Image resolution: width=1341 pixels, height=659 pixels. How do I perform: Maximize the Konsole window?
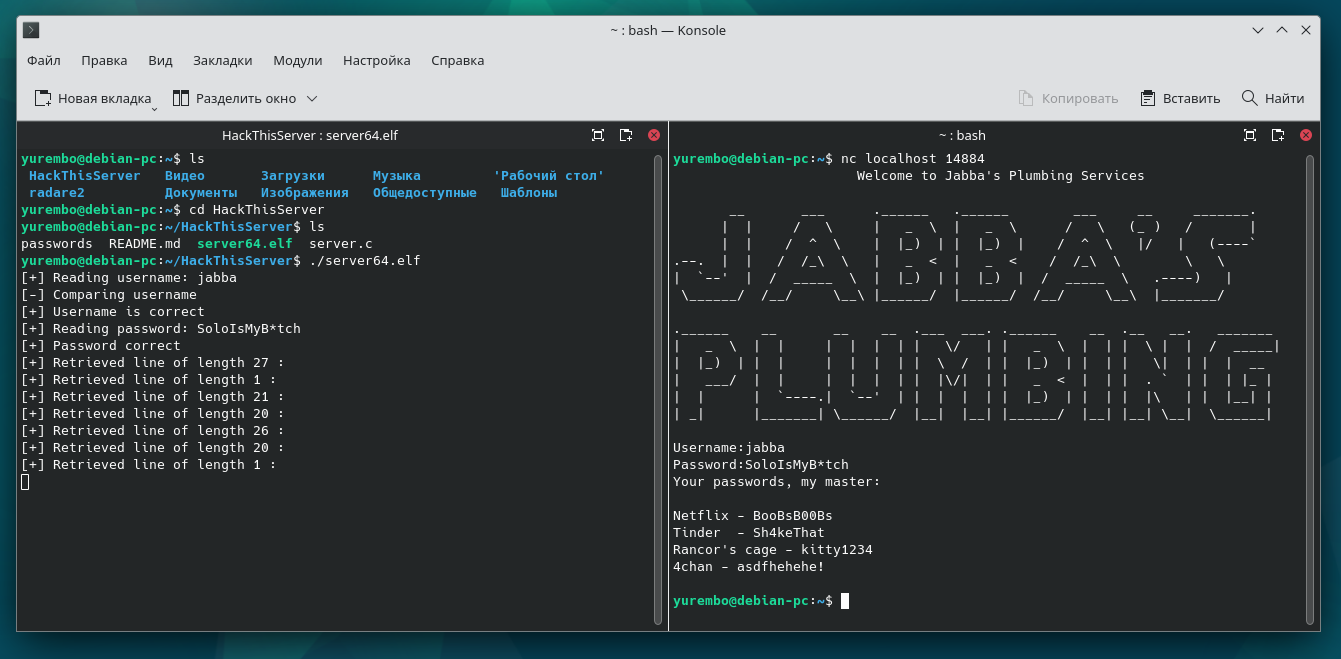pyautogui.click(x=1282, y=30)
